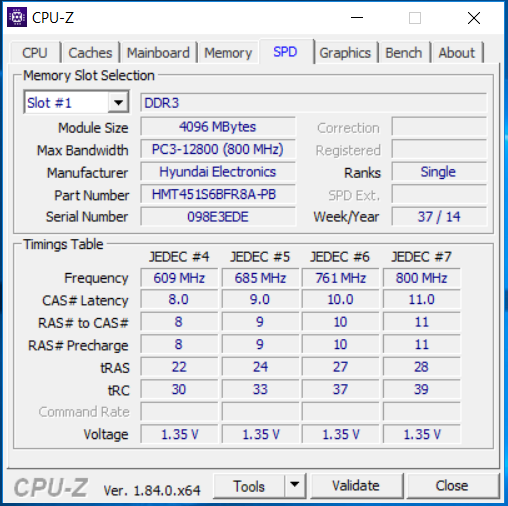This screenshot has height=506, width=508.
Task: Click the Max Bandwidth label
Action: (x=83, y=150)
